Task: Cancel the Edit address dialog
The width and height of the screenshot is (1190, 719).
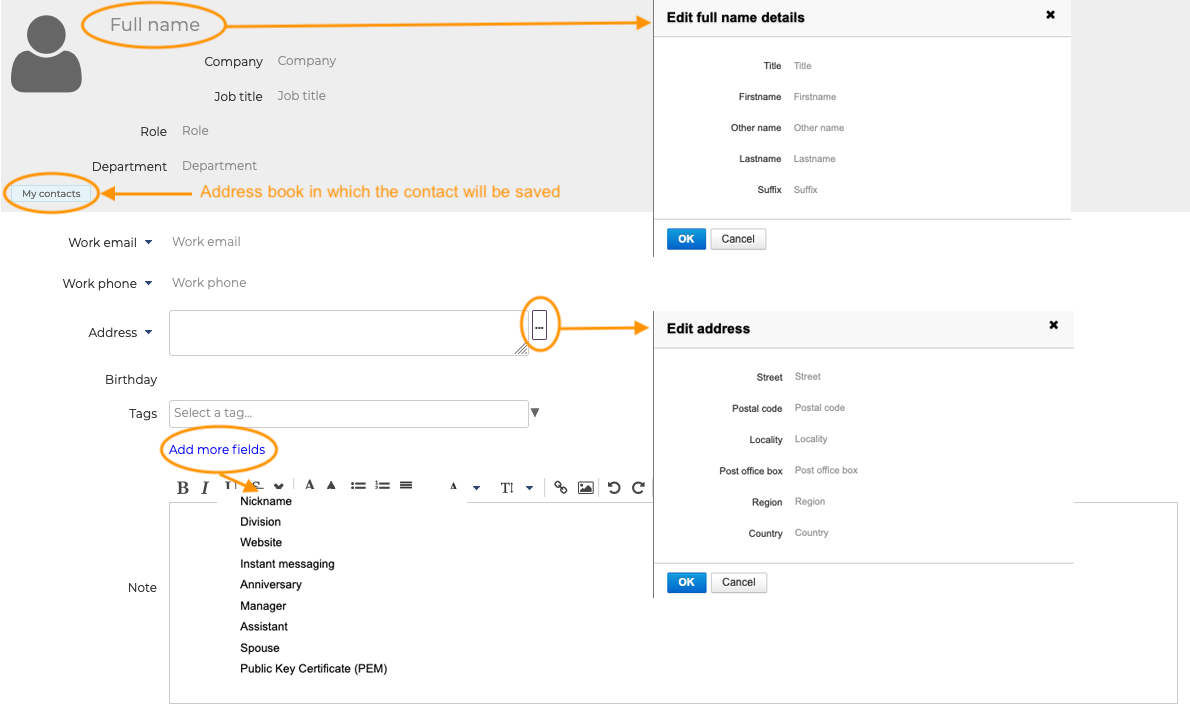Action: [x=738, y=582]
